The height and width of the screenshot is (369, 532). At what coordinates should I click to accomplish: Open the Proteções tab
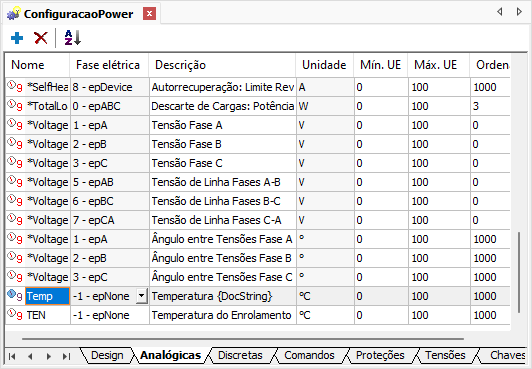(380, 355)
